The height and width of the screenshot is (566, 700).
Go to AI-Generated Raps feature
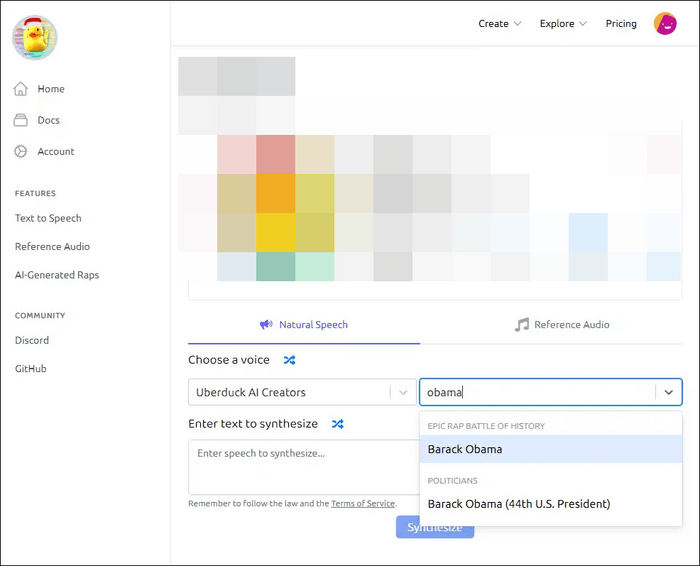click(x=57, y=275)
